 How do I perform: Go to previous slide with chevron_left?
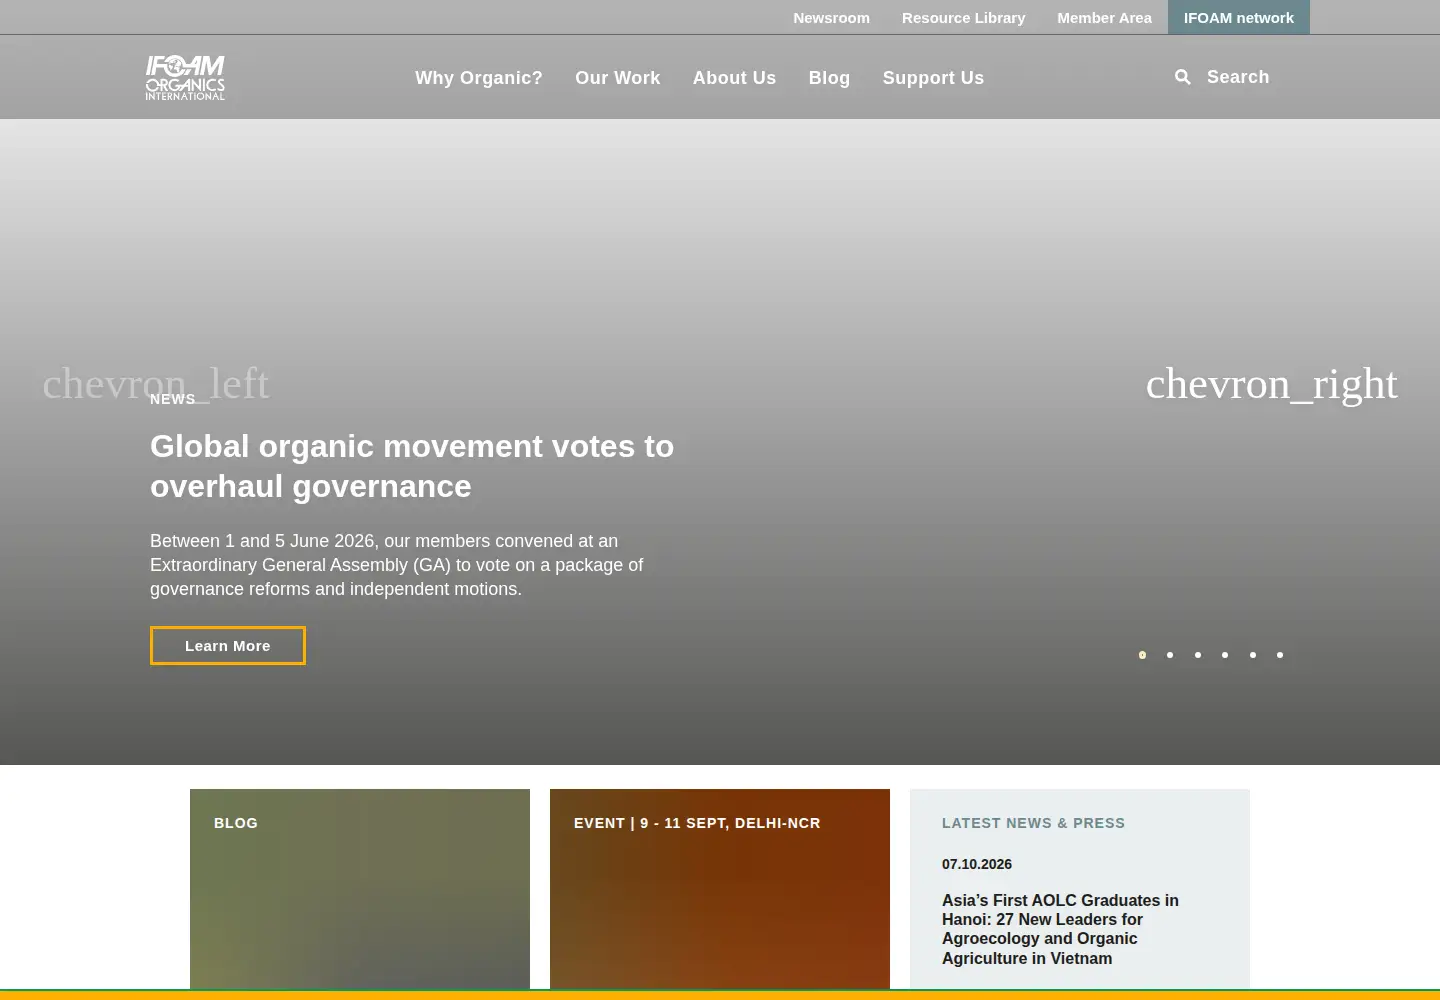click(x=156, y=384)
